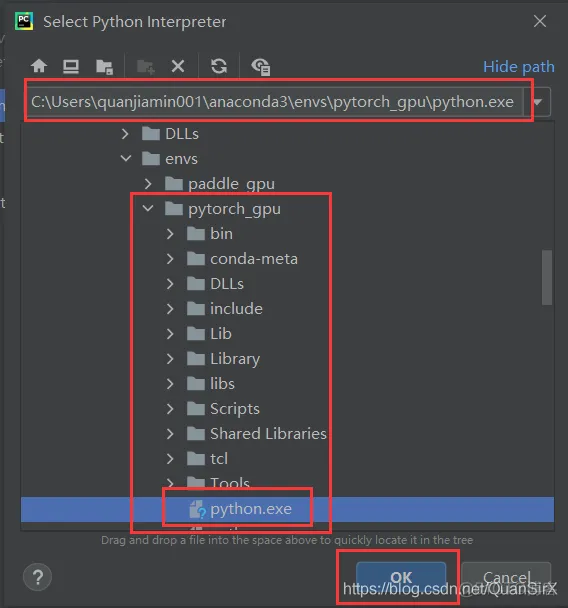
Task: Select the bin folder name
Action: tap(221, 234)
